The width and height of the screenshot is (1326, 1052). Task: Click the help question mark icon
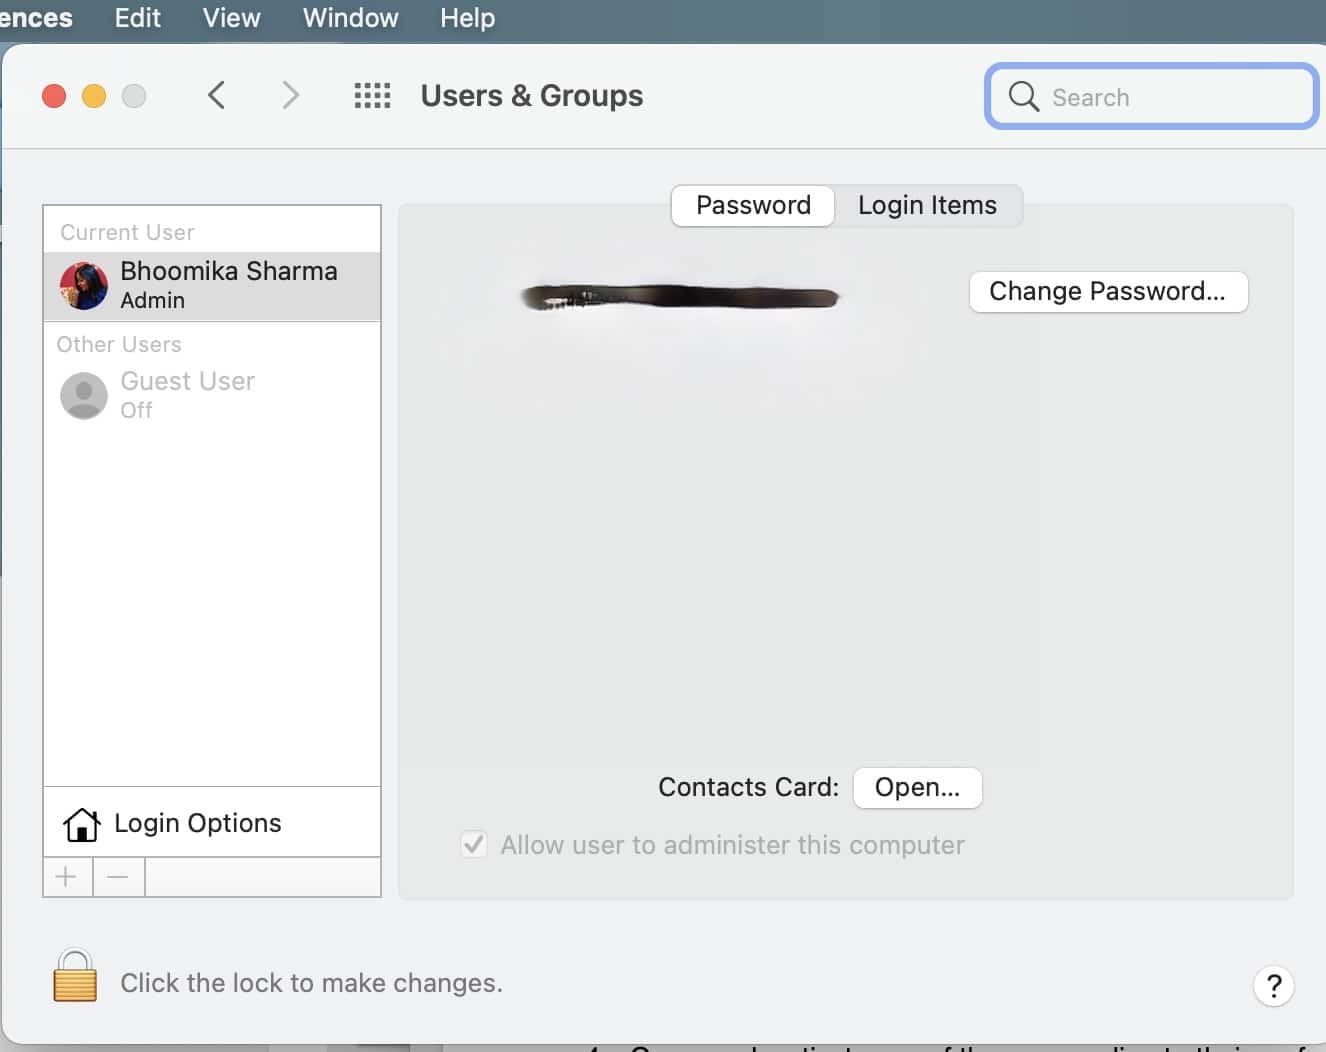pyautogui.click(x=1274, y=986)
